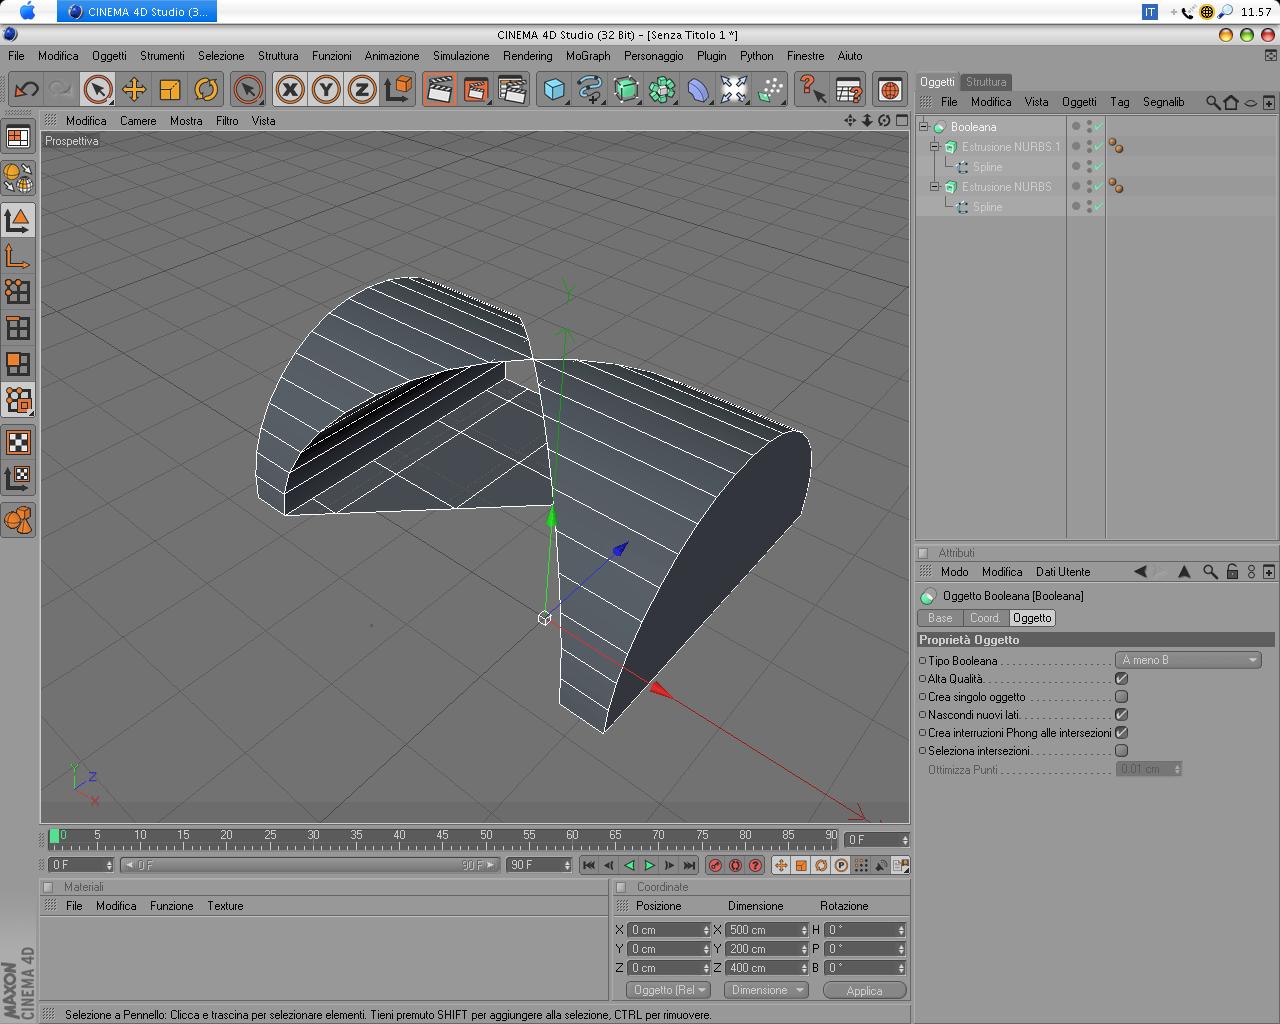The height and width of the screenshot is (1024, 1280).
Task: Click the X Posizione input field
Action: point(666,930)
